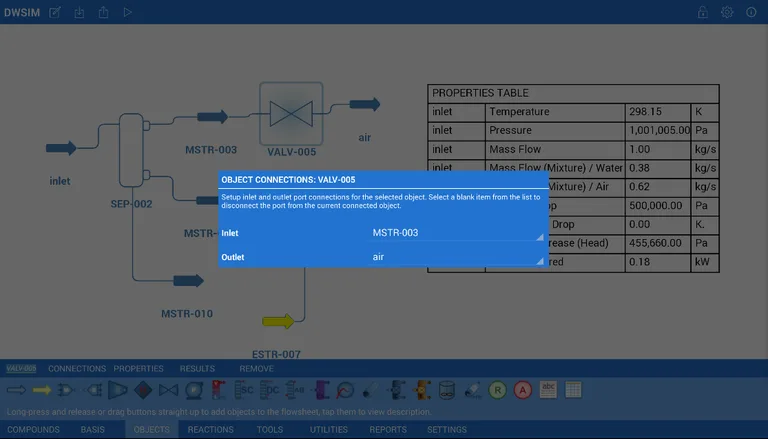Image resolution: width=768 pixels, height=439 pixels.
Task: Select the Property Table grid tool
Action: point(573,390)
